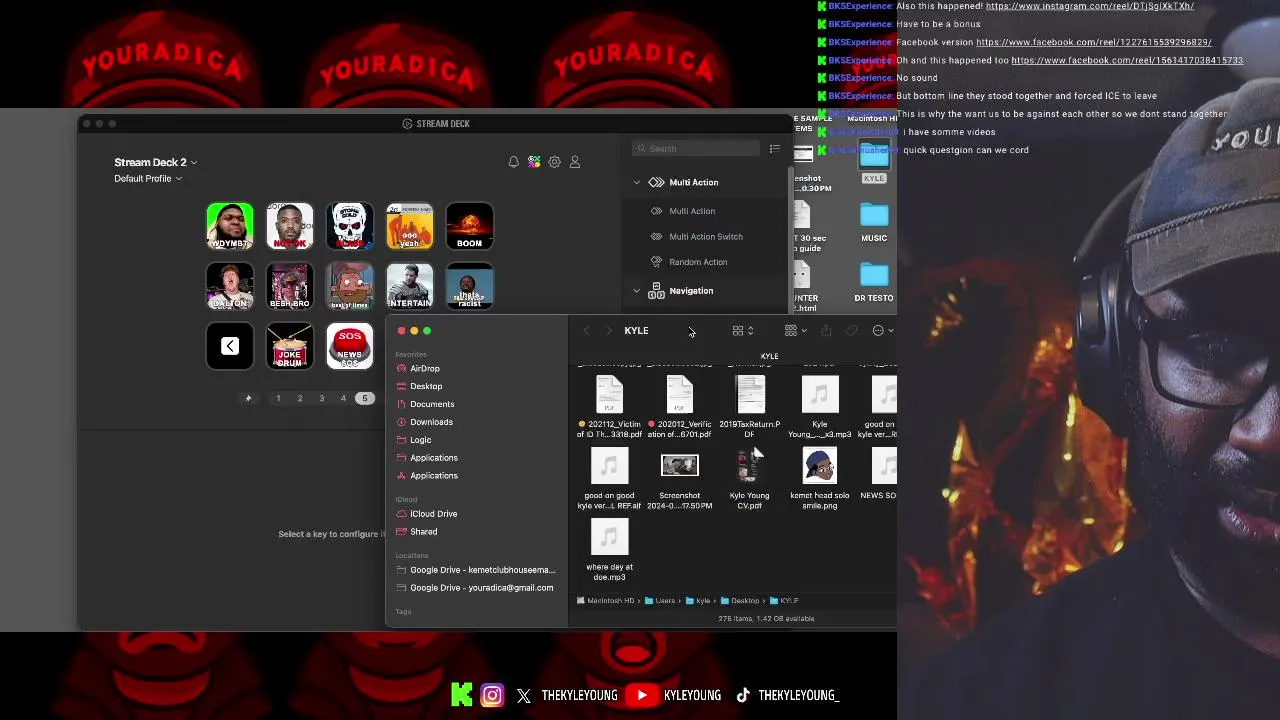Click Finder share toolbar icon
The height and width of the screenshot is (720, 1280).
coord(826,331)
